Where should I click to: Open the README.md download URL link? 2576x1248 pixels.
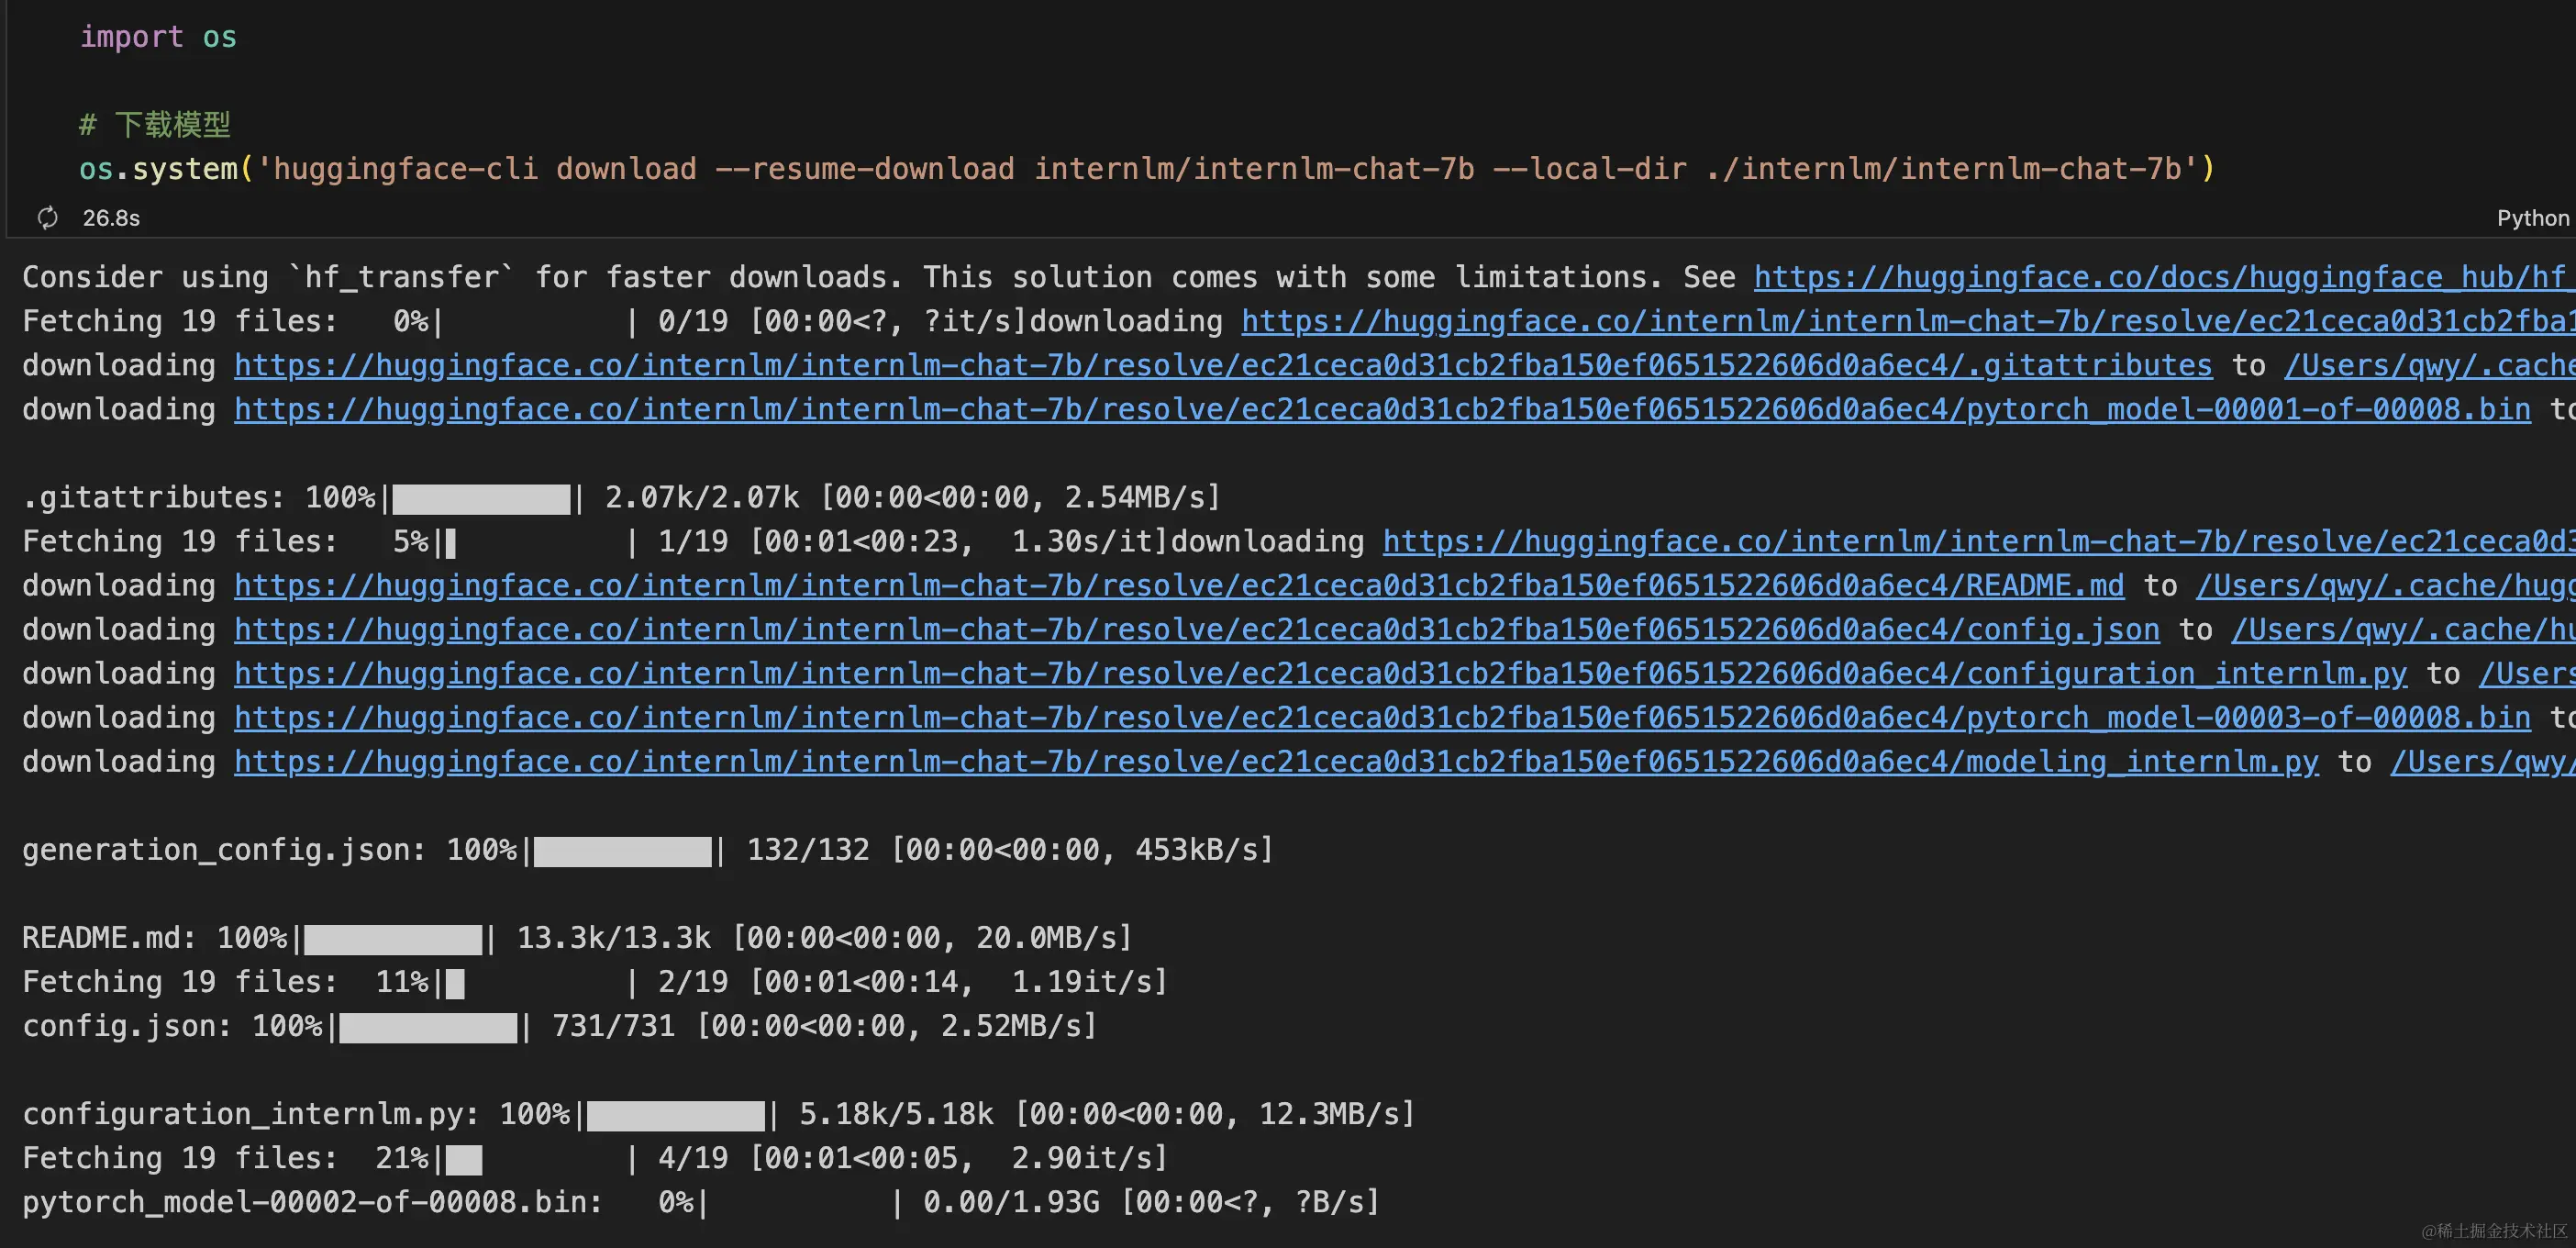click(1178, 585)
